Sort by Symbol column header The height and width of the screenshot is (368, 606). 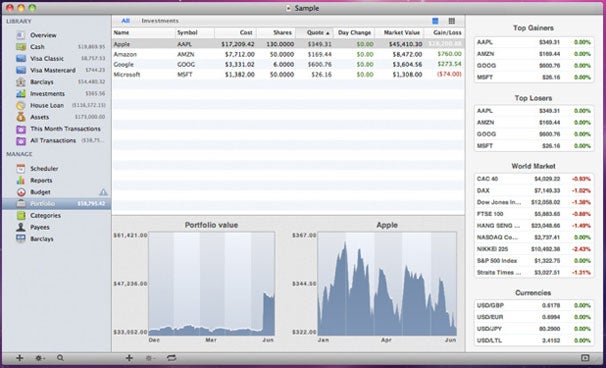(195, 33)
